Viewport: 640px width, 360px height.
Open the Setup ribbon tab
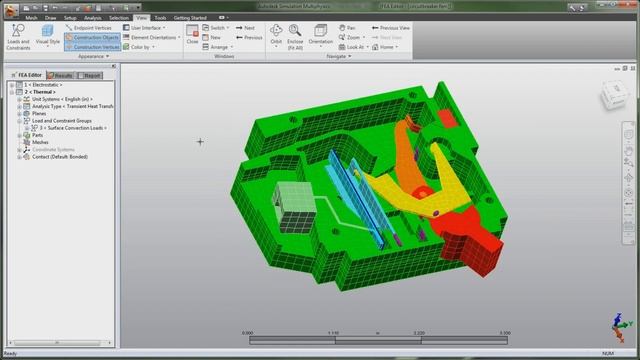coord(70,18)
